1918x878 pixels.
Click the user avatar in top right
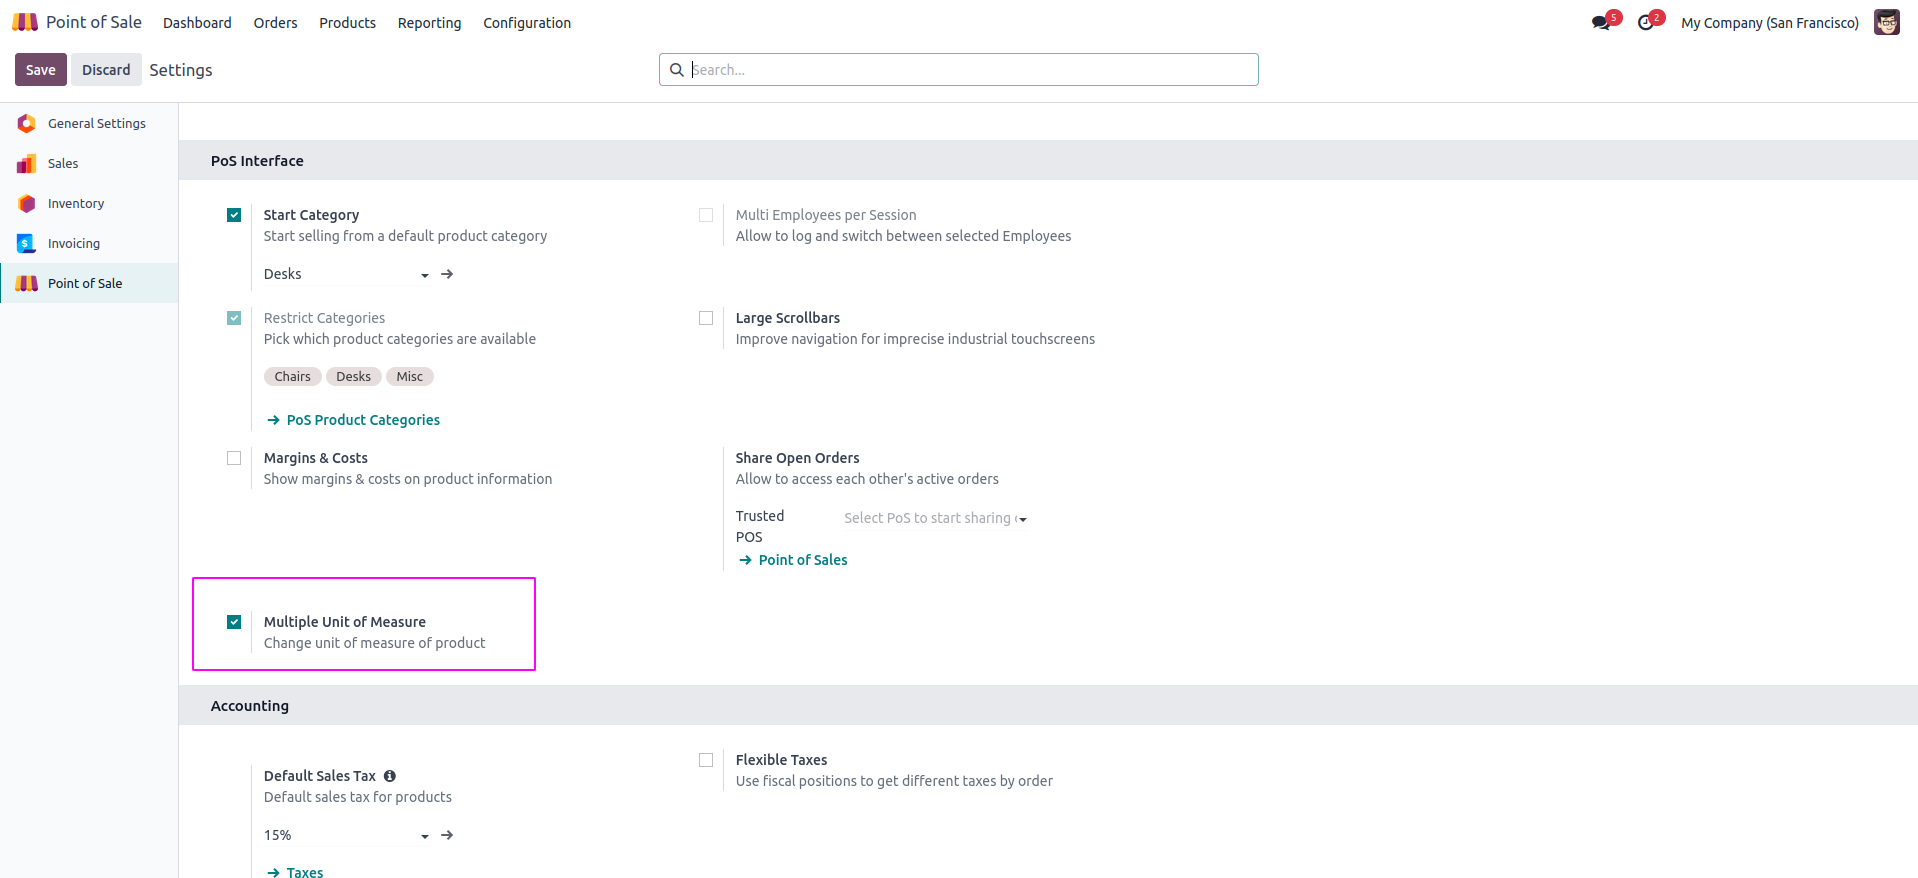(1886, 22)
